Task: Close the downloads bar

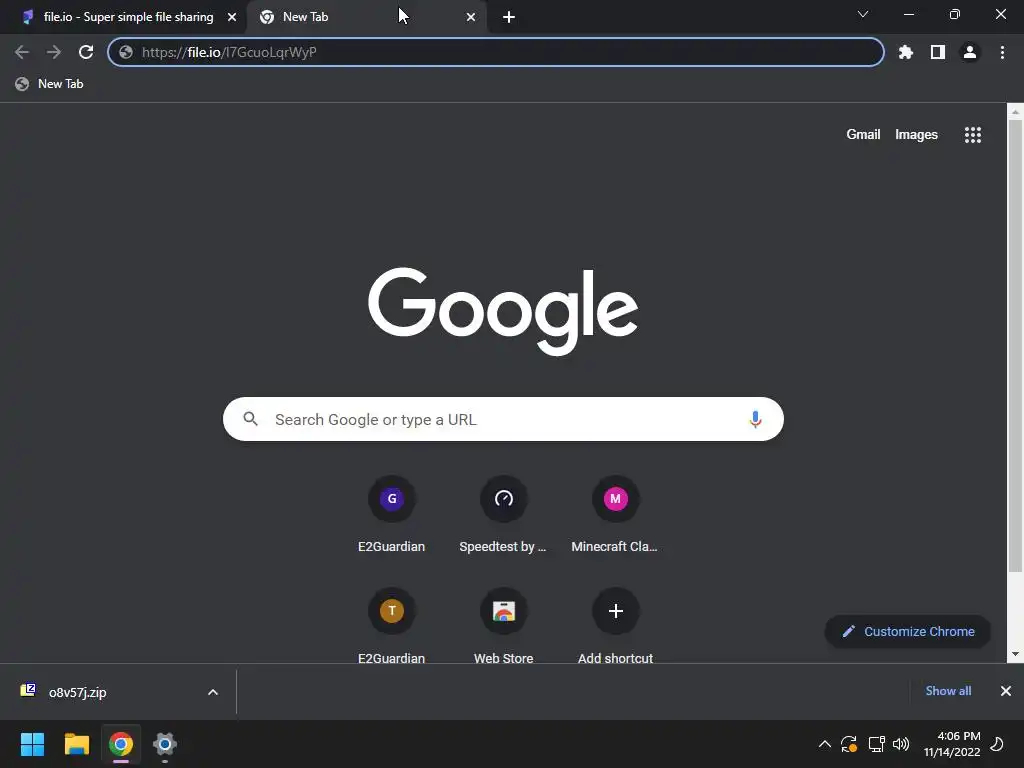Action: click(1006, 691)
